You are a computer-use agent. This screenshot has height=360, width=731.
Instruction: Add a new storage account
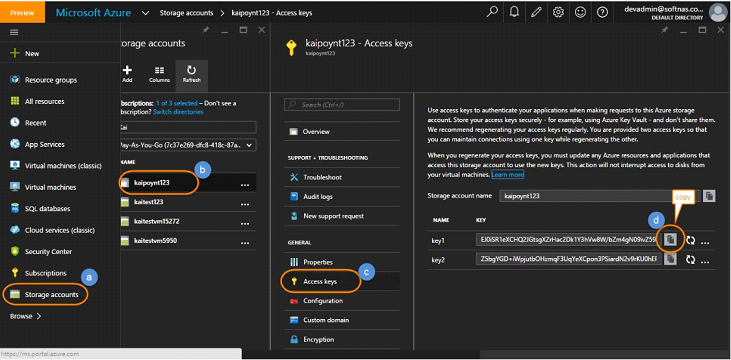click(127, 74)
